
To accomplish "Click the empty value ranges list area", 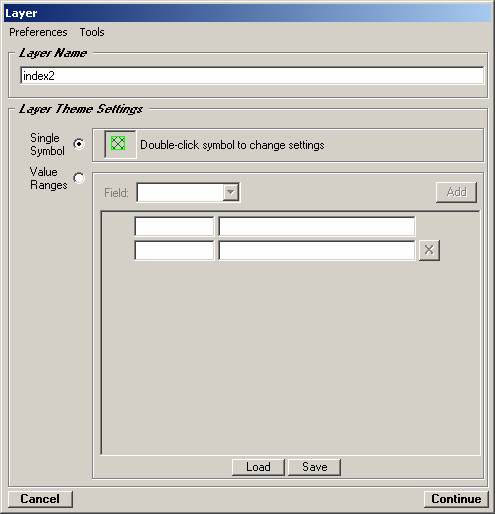I will [290, 357].
